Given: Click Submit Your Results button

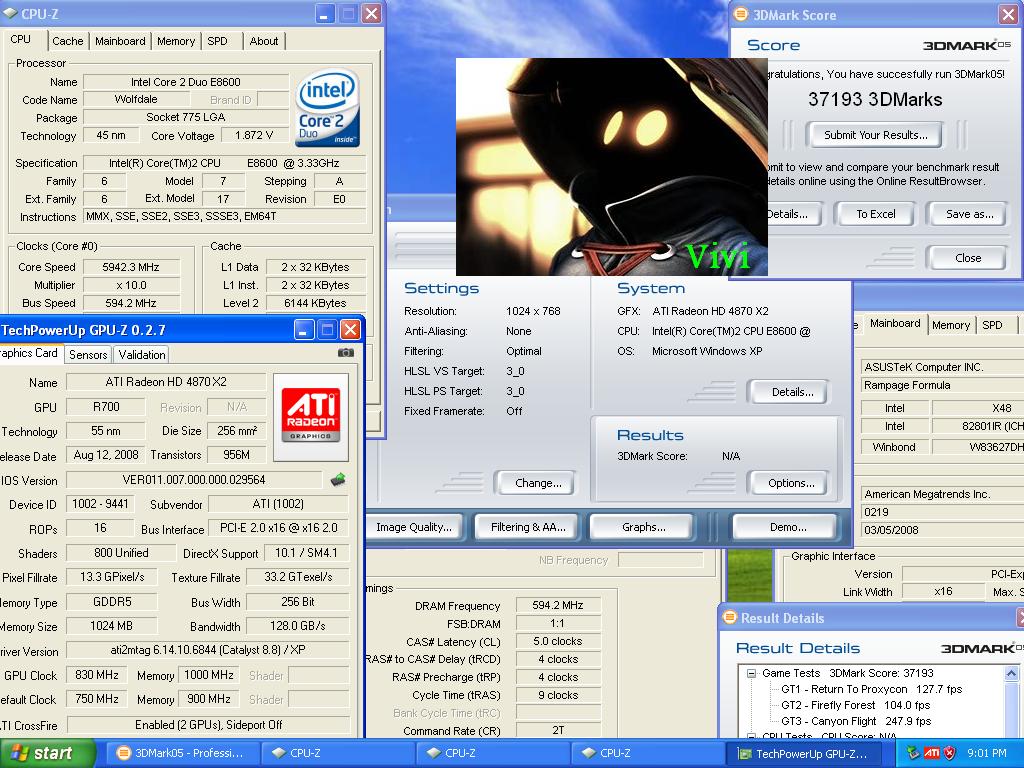Looking at the screenshot, I should [x=876, y=135].
